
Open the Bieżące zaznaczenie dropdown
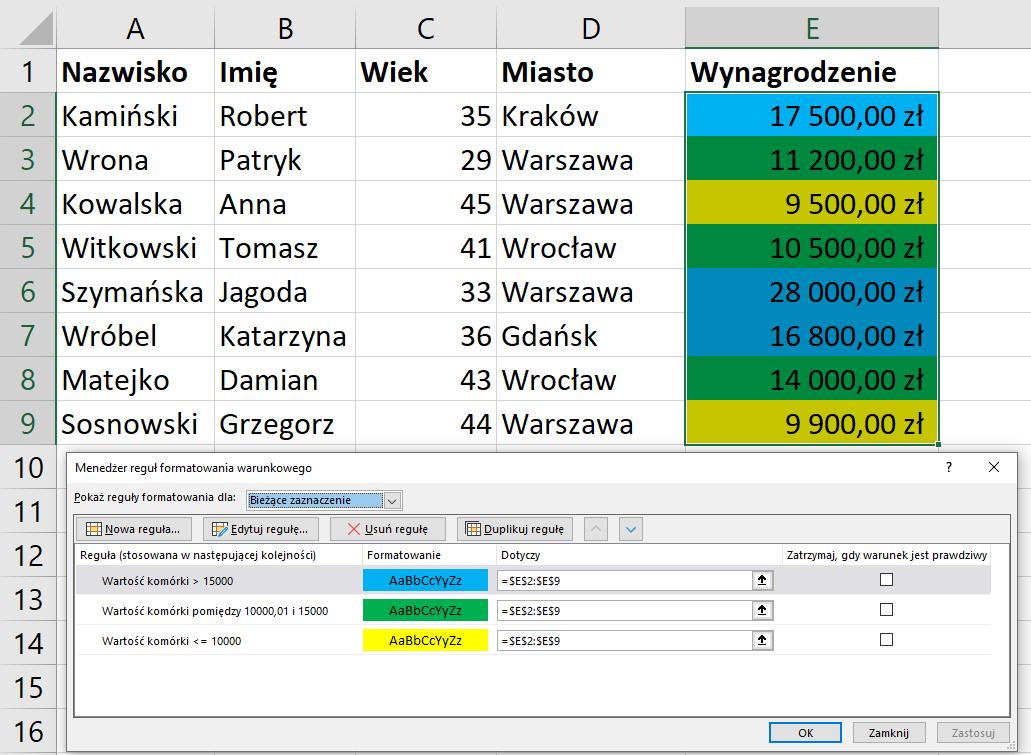(393, 500)
